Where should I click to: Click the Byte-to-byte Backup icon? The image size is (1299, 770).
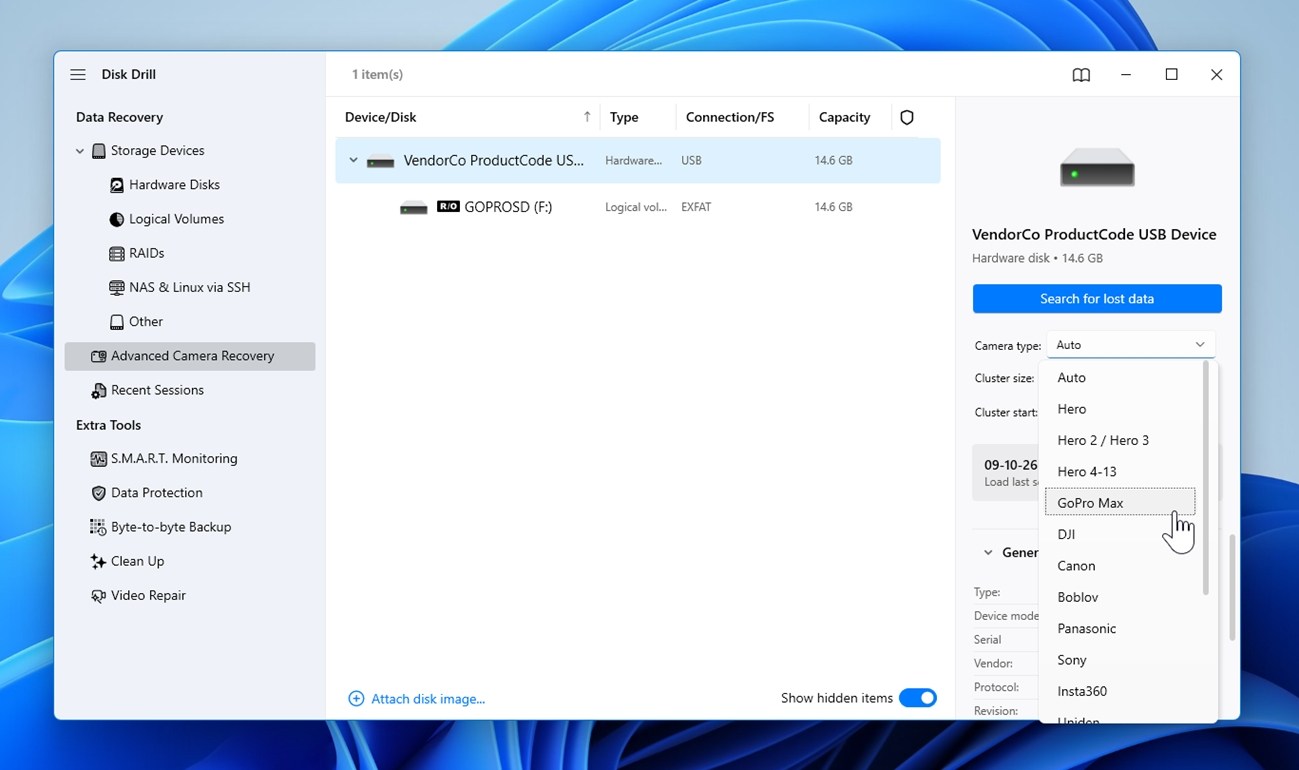pos(99,527)
